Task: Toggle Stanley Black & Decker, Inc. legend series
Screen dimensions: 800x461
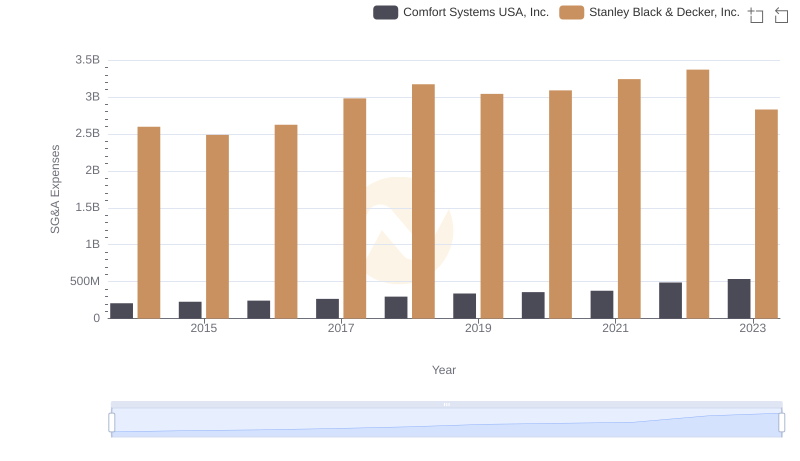Action: click(649, 12)
